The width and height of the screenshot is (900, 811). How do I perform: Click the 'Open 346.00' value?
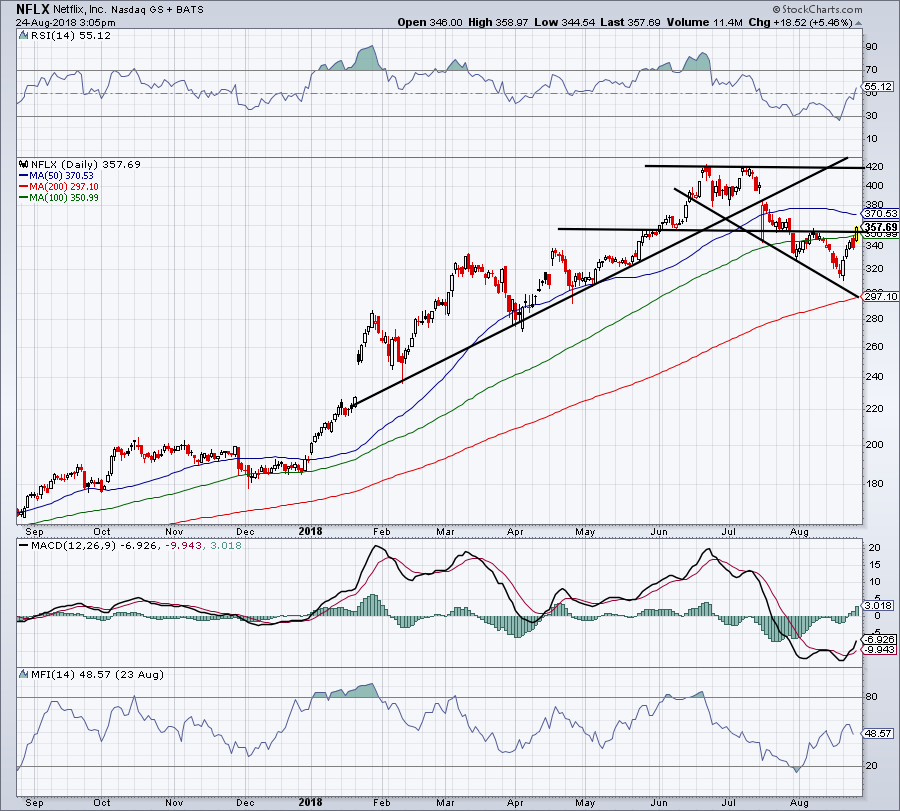430,22
